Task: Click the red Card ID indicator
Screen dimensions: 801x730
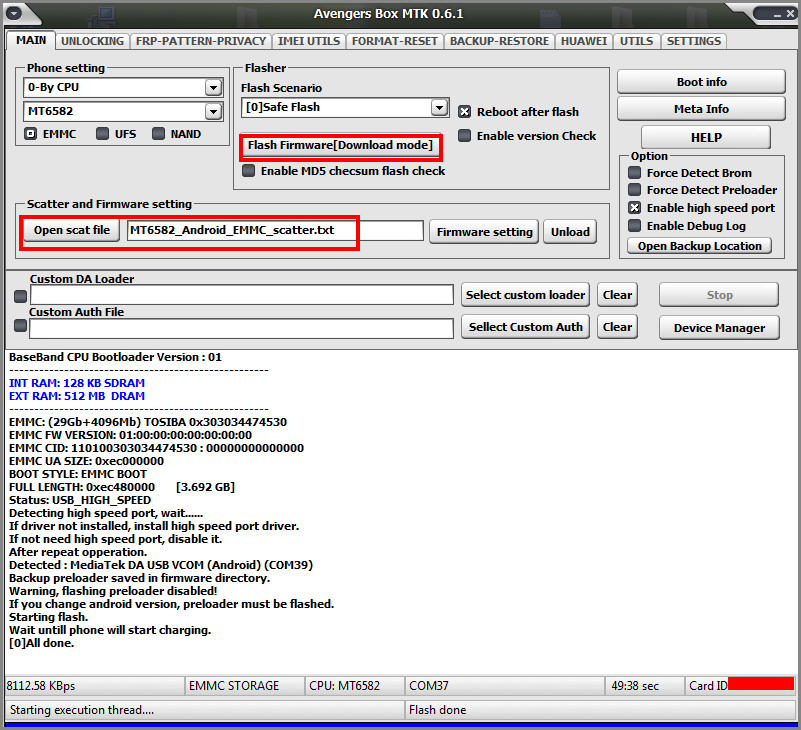Action: pos(761,684)
